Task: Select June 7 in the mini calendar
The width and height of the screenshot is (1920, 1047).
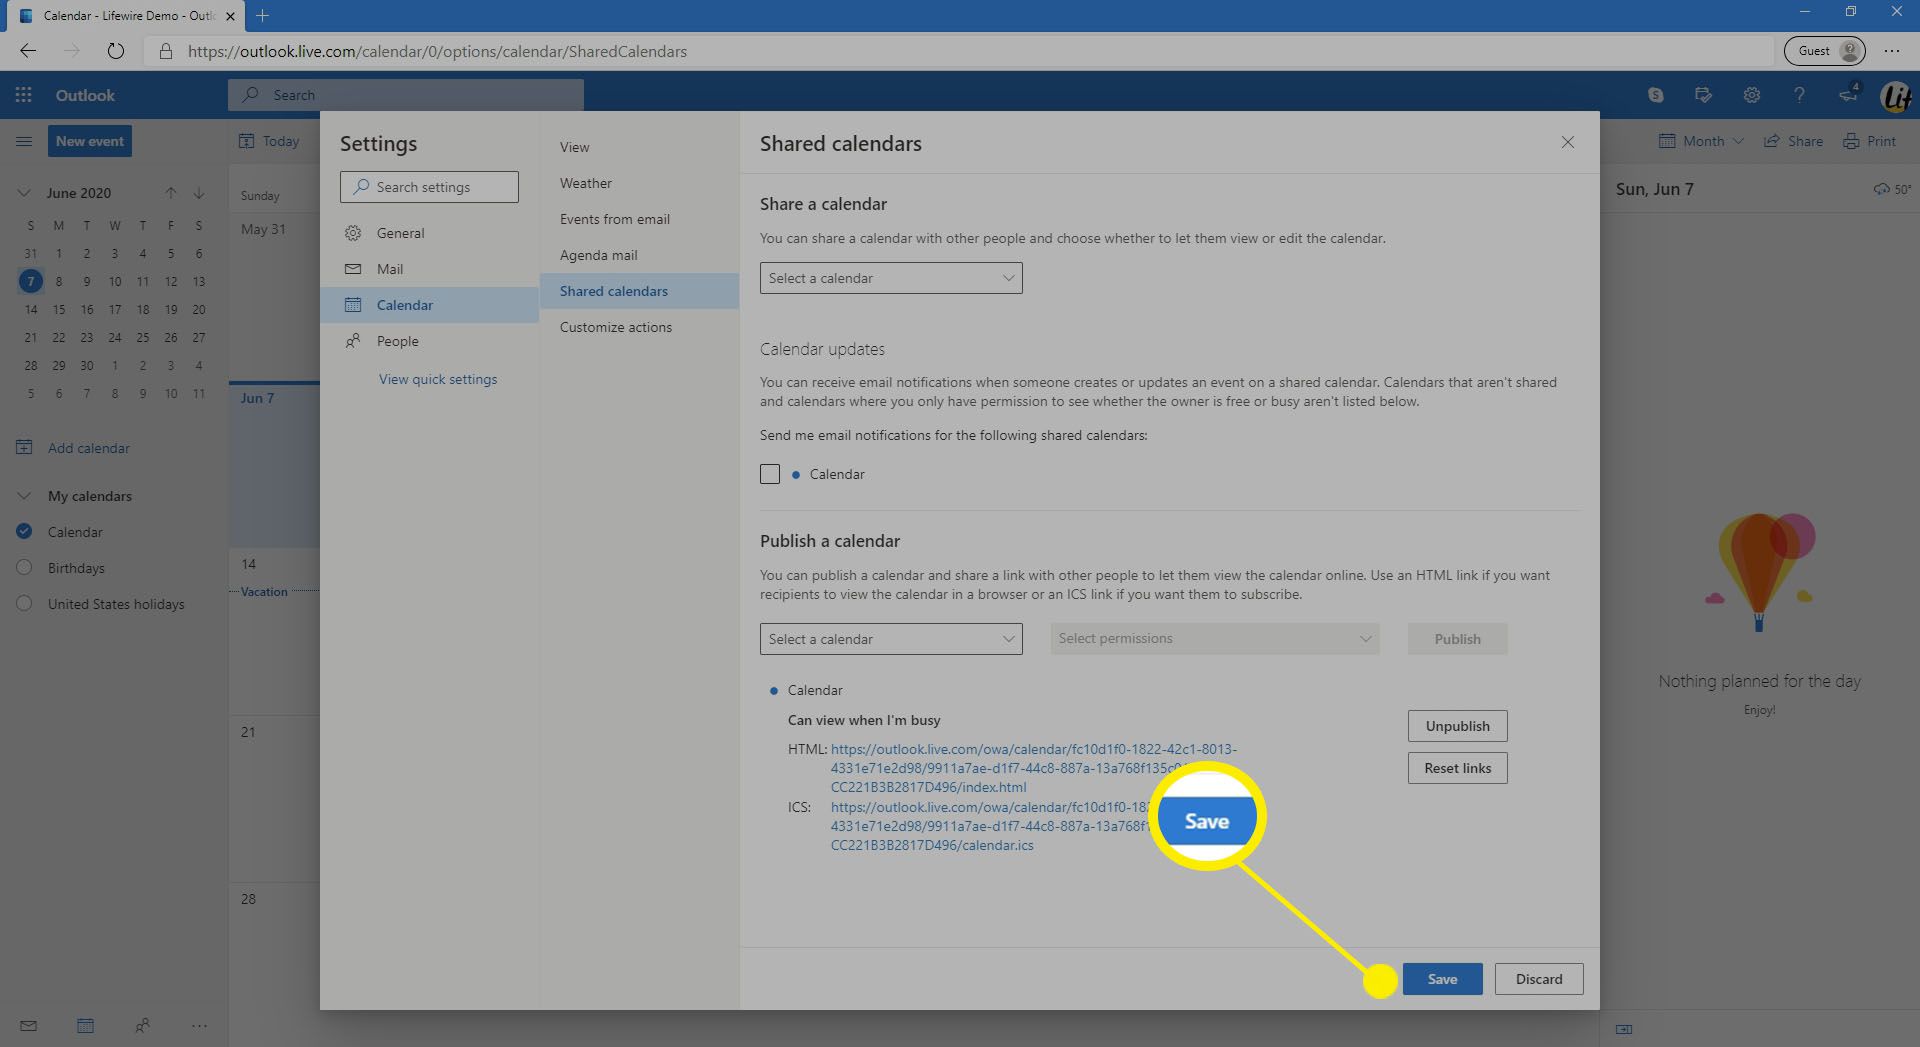Action: [31, 281]
